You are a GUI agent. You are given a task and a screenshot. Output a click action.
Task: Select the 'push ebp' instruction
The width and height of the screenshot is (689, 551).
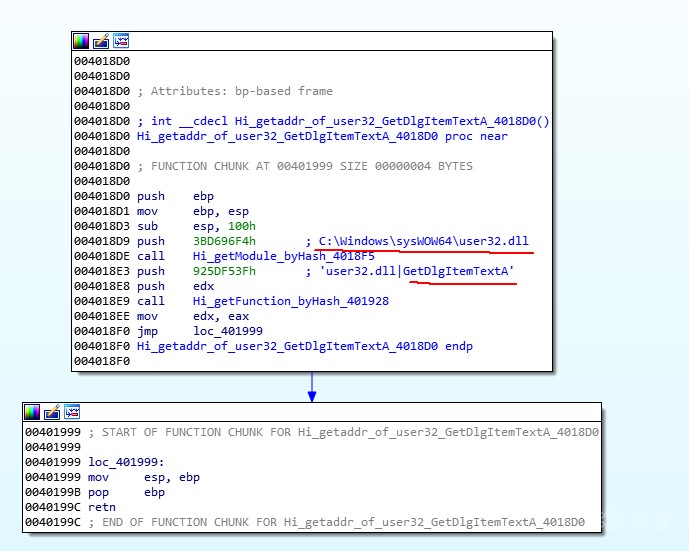pos(175,196)
